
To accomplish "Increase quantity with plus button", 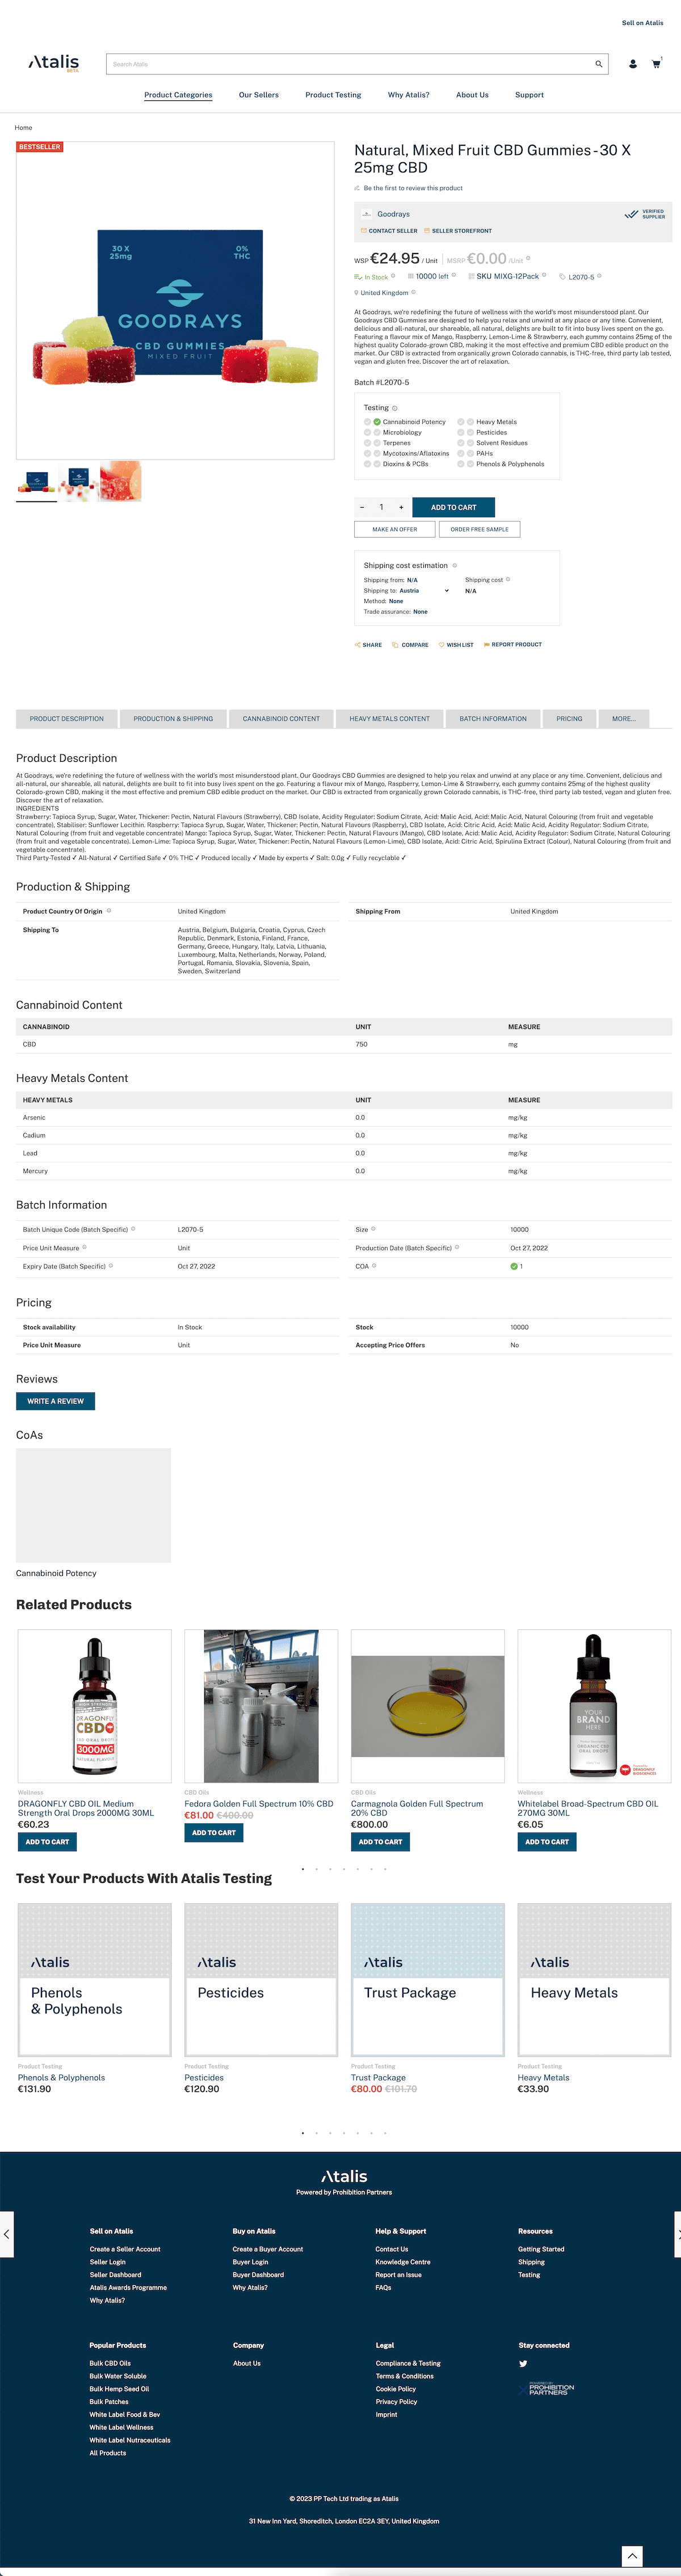I will click(x=401, y=507).
